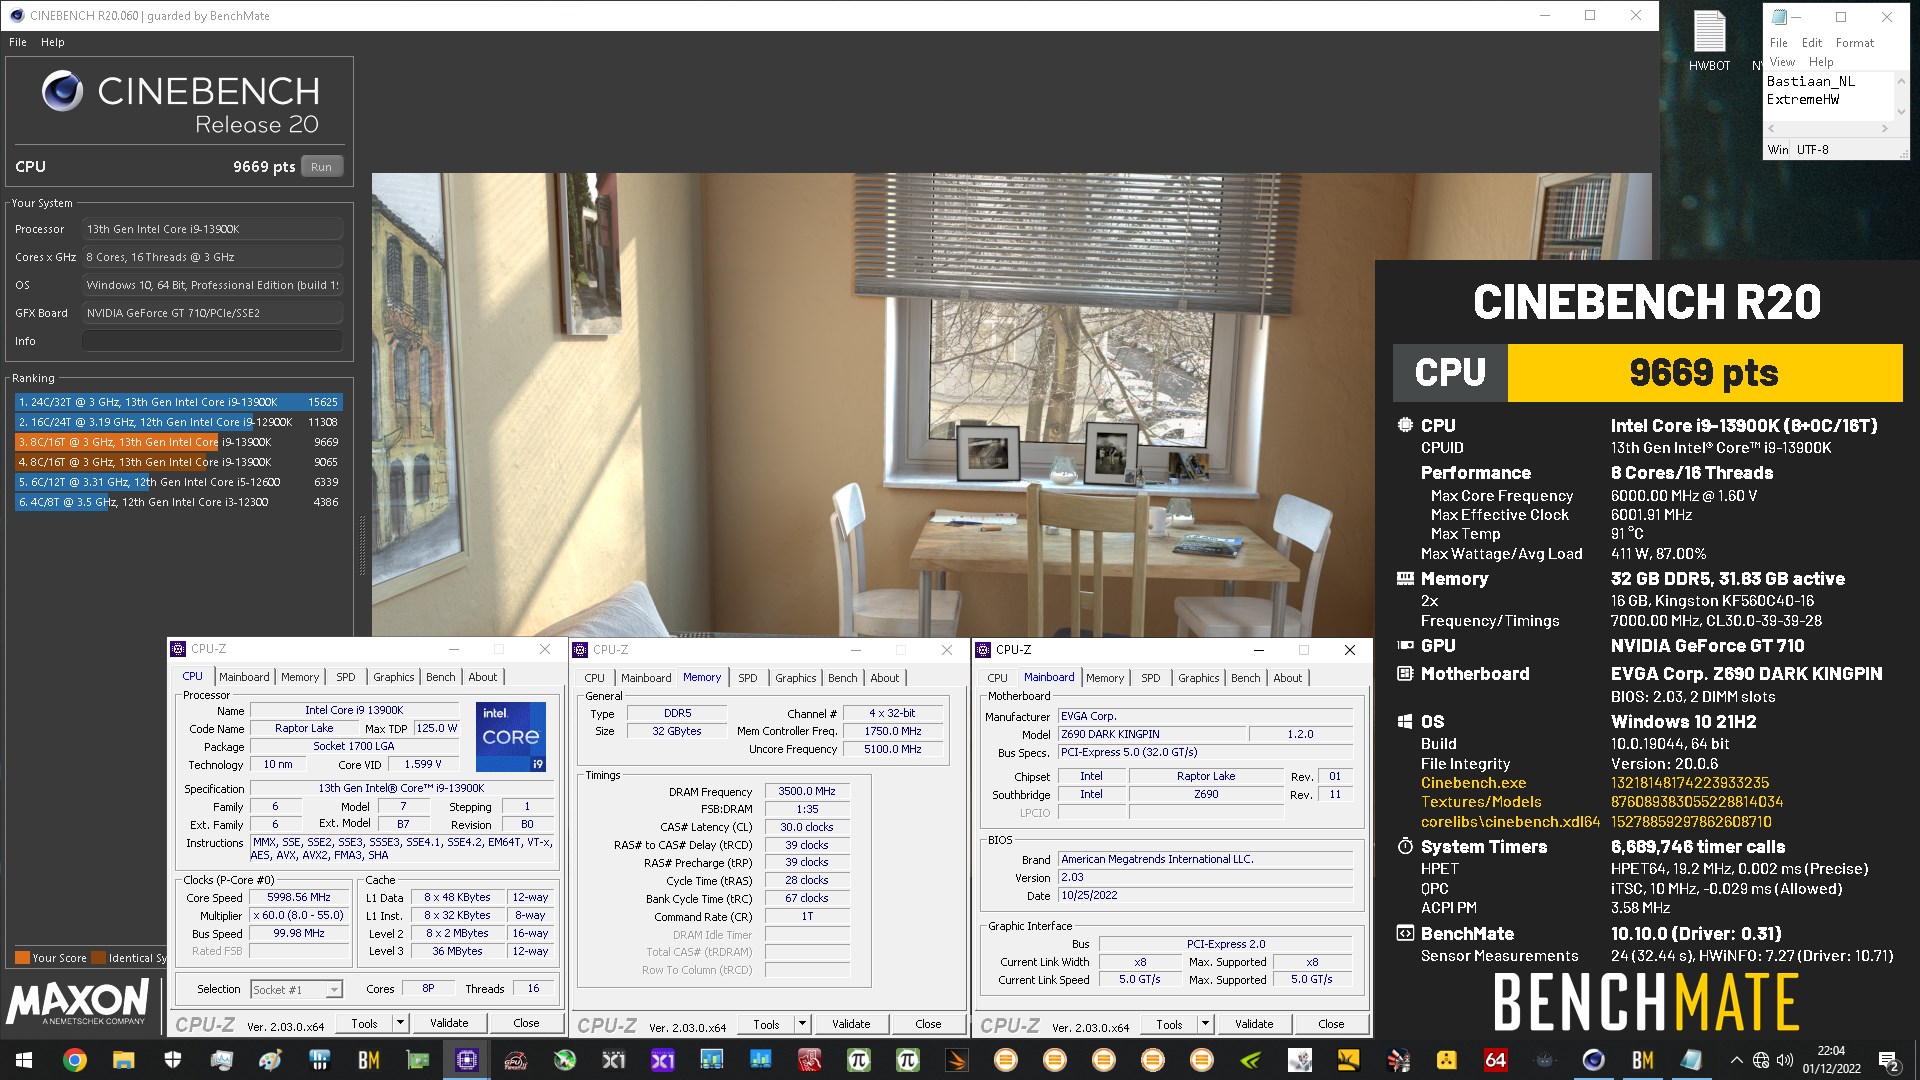
Task: Open Graphics tab in Mainboard CPU-Z window
Action: pyautogui.click(x=1198, y=678)
